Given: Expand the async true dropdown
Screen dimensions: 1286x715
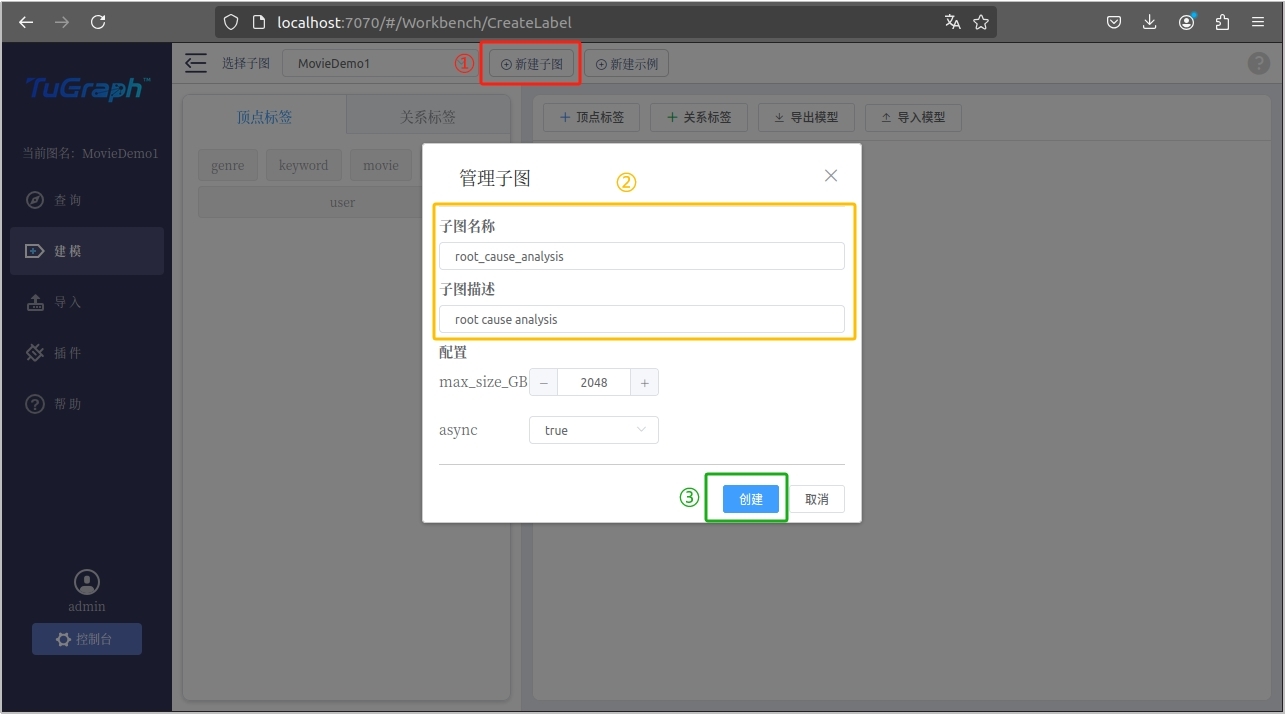Looking at the screenshot, I should pyautogui.click(x=593, y=430).
